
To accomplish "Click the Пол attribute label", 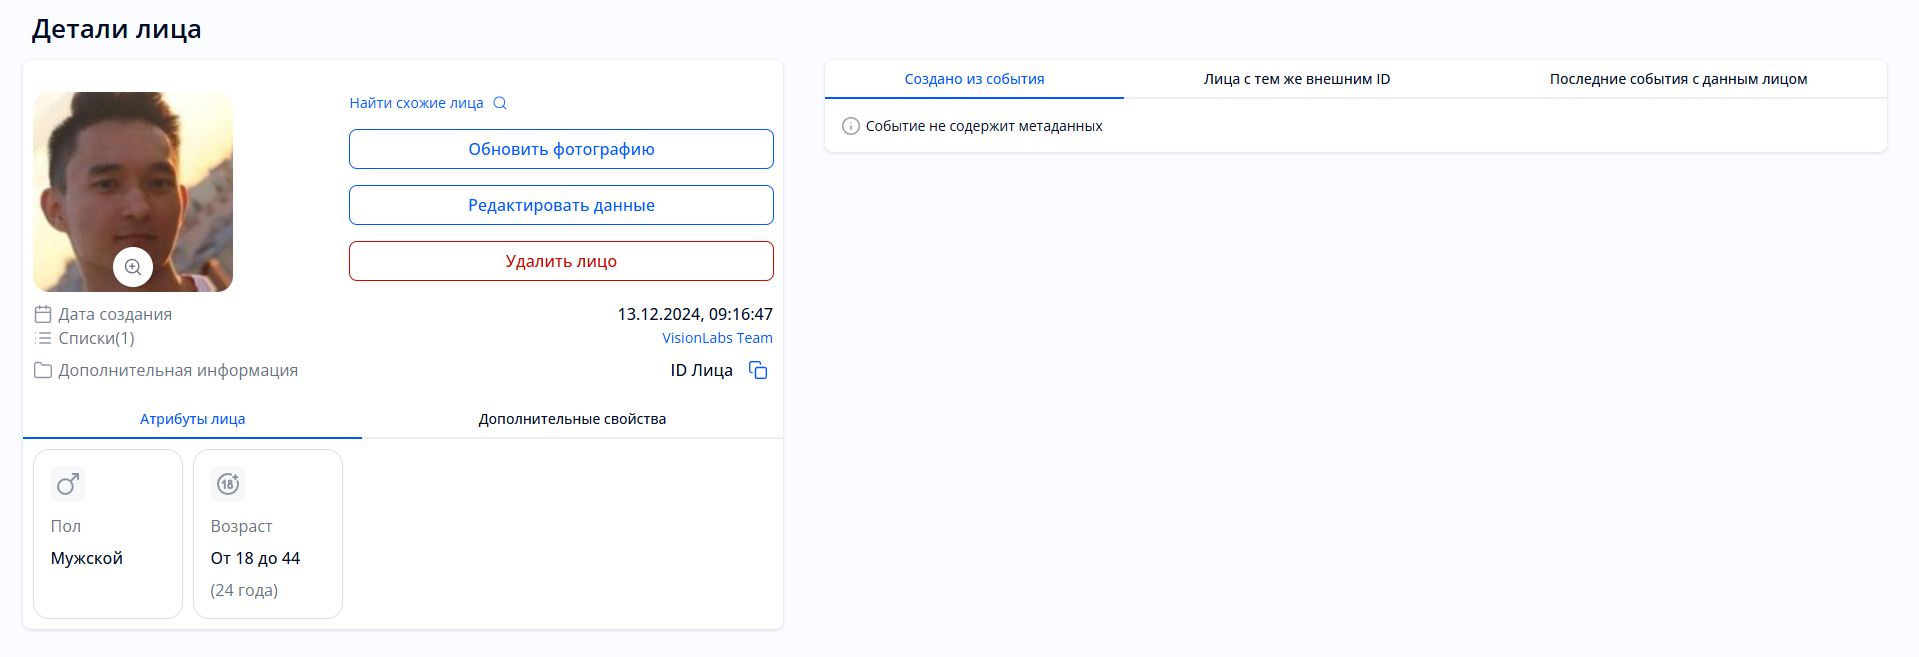I will 66,526.
